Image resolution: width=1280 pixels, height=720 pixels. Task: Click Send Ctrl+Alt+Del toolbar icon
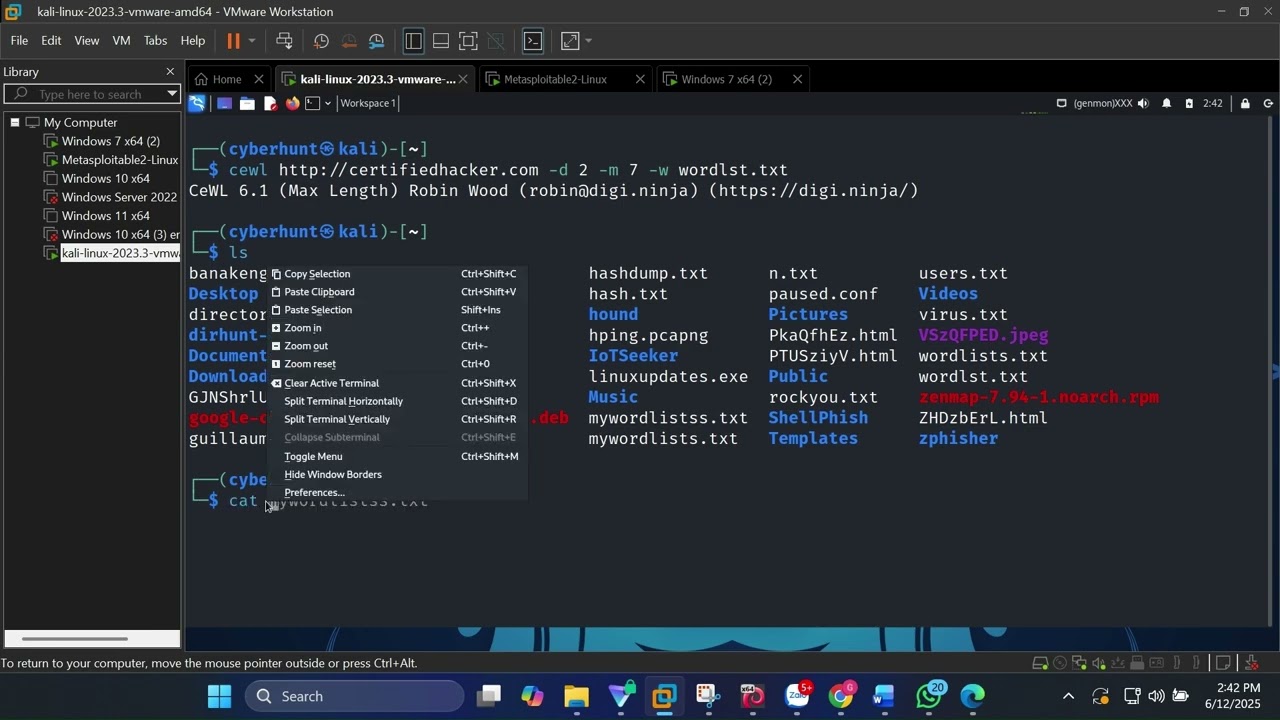click(x=284, y=41)
